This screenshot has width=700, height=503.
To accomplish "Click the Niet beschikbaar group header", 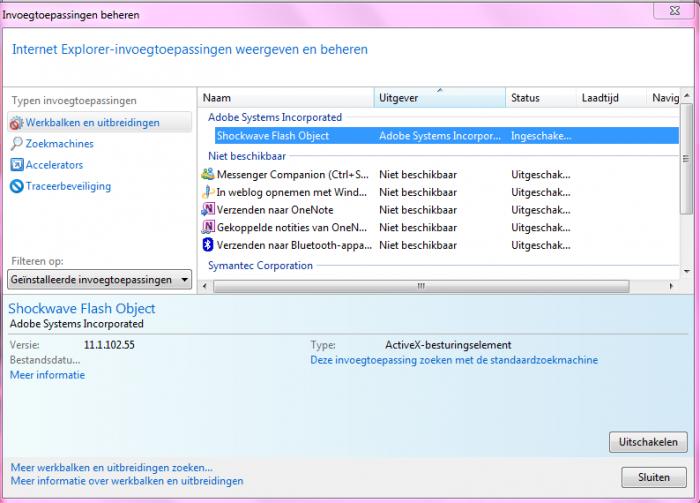I will pos(247,156).
